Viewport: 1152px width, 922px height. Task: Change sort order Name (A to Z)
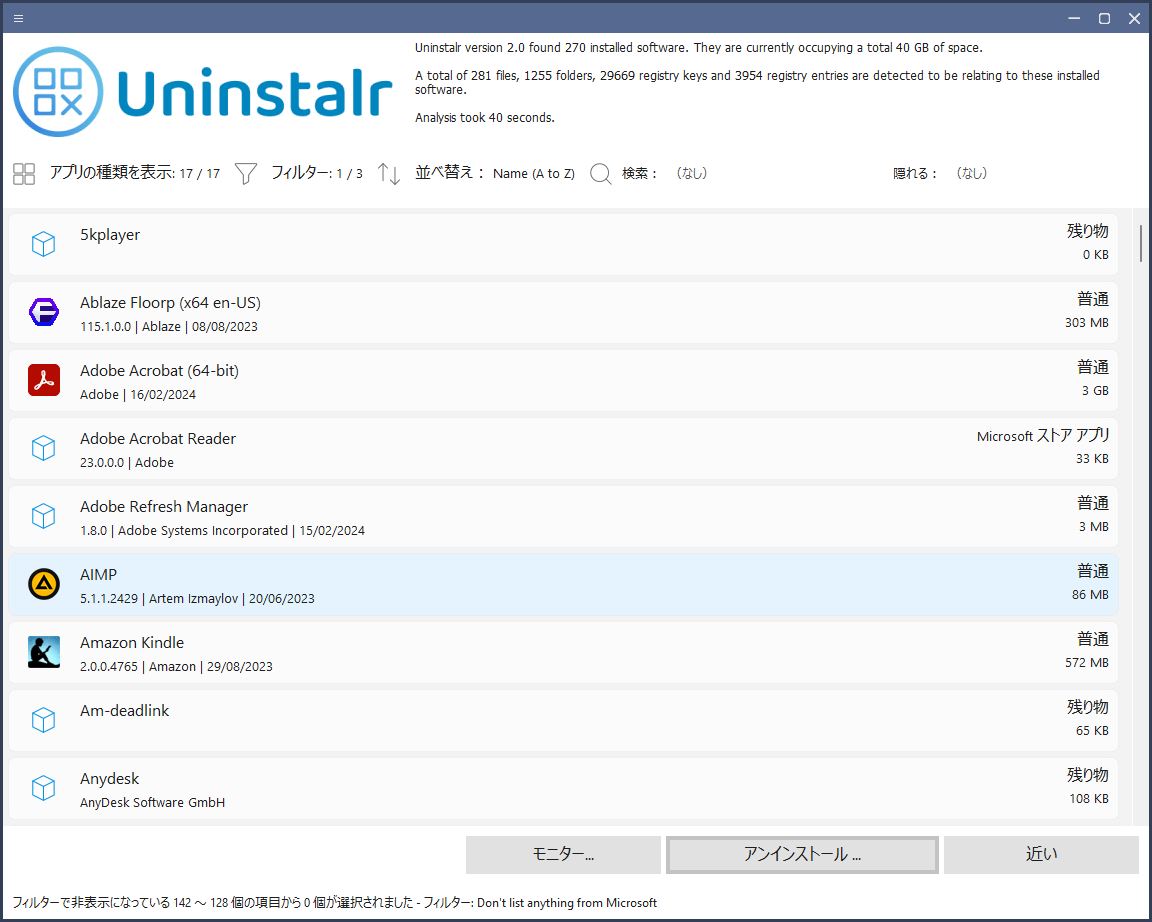click(533, 173)
